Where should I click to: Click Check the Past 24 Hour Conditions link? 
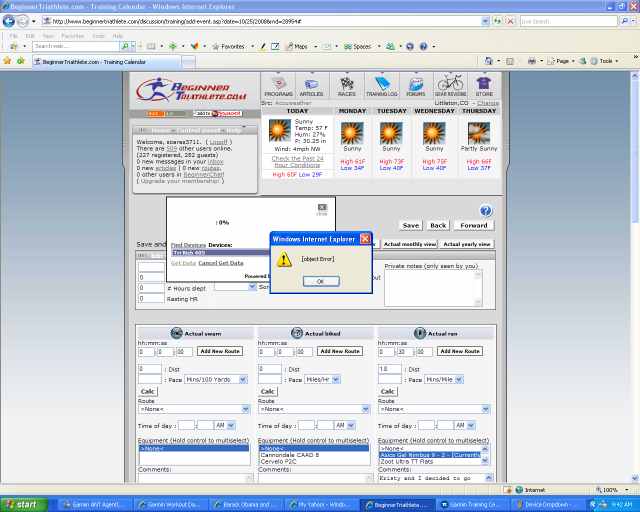click(x=298, y=162)
